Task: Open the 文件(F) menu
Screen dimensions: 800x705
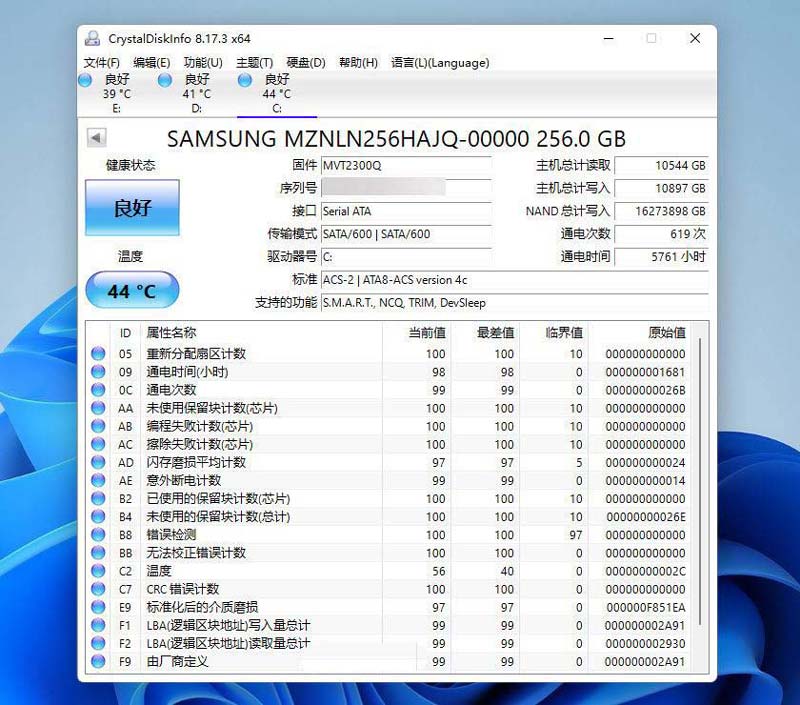Action: [102, 62]
